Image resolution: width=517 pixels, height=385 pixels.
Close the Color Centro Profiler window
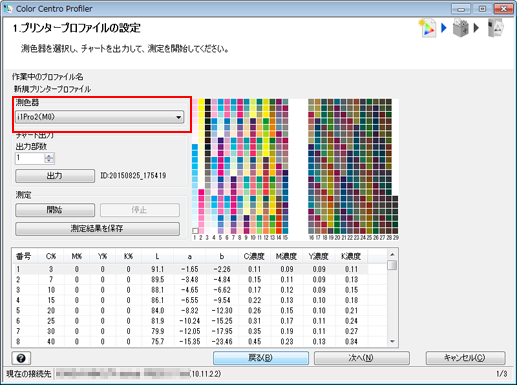click(x=504, y=9)
